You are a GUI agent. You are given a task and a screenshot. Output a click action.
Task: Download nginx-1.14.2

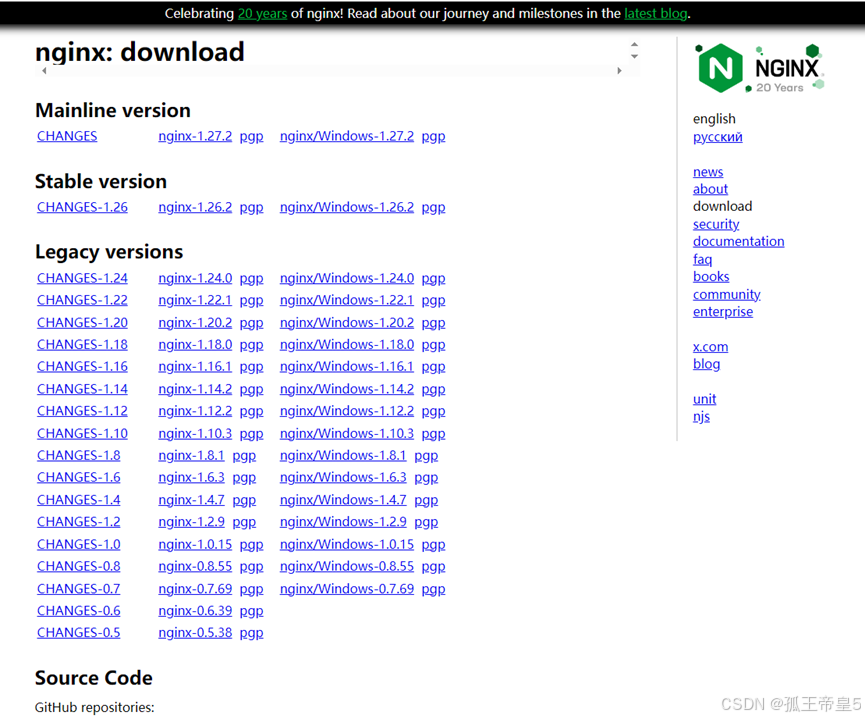tap(195, 390)
